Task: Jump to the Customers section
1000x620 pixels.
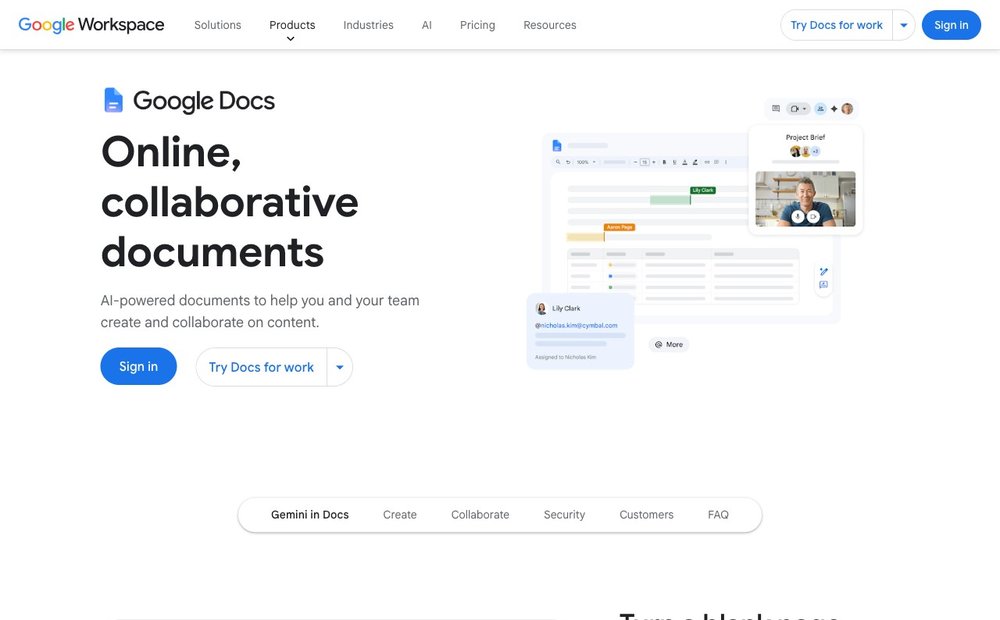Action: coord(646,515)
